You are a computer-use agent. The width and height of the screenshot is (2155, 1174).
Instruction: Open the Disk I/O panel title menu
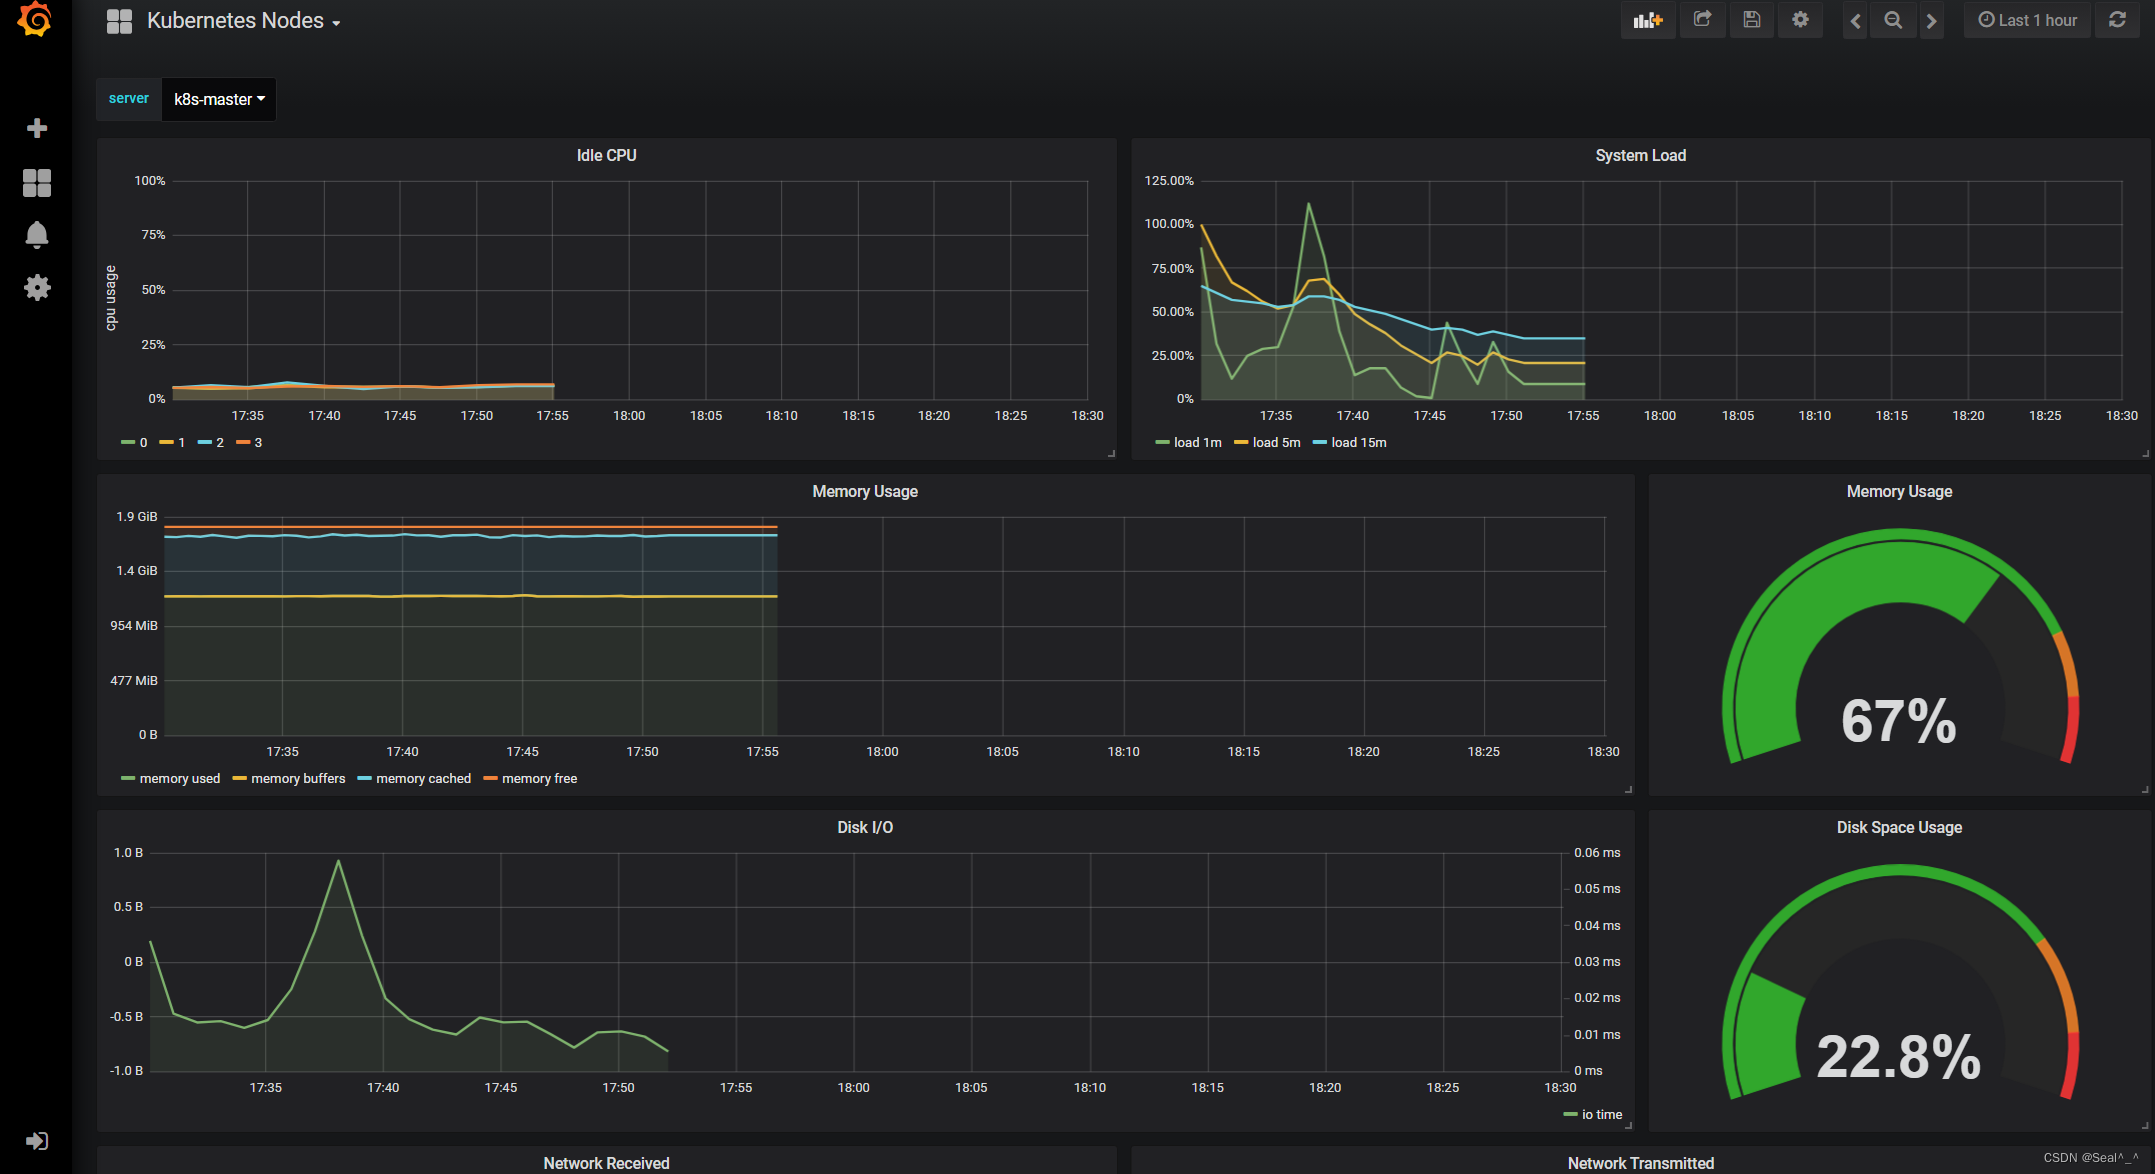click(865, 827)
